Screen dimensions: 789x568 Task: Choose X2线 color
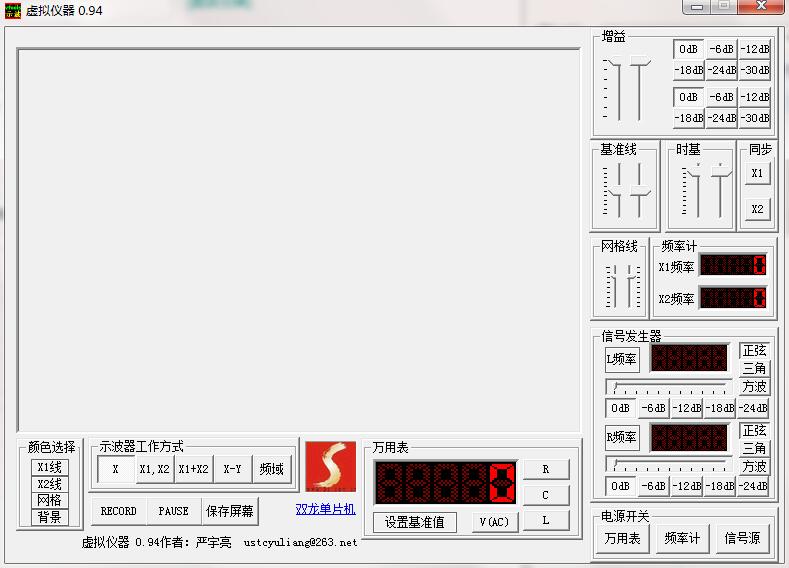coord(50,484)
